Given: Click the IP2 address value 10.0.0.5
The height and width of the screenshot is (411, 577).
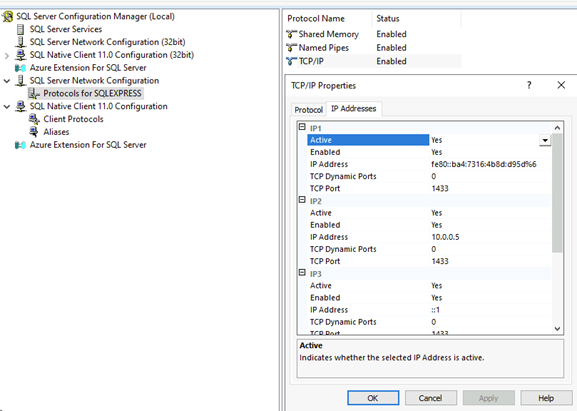Looking at the screenshot, I should (445, 237).
